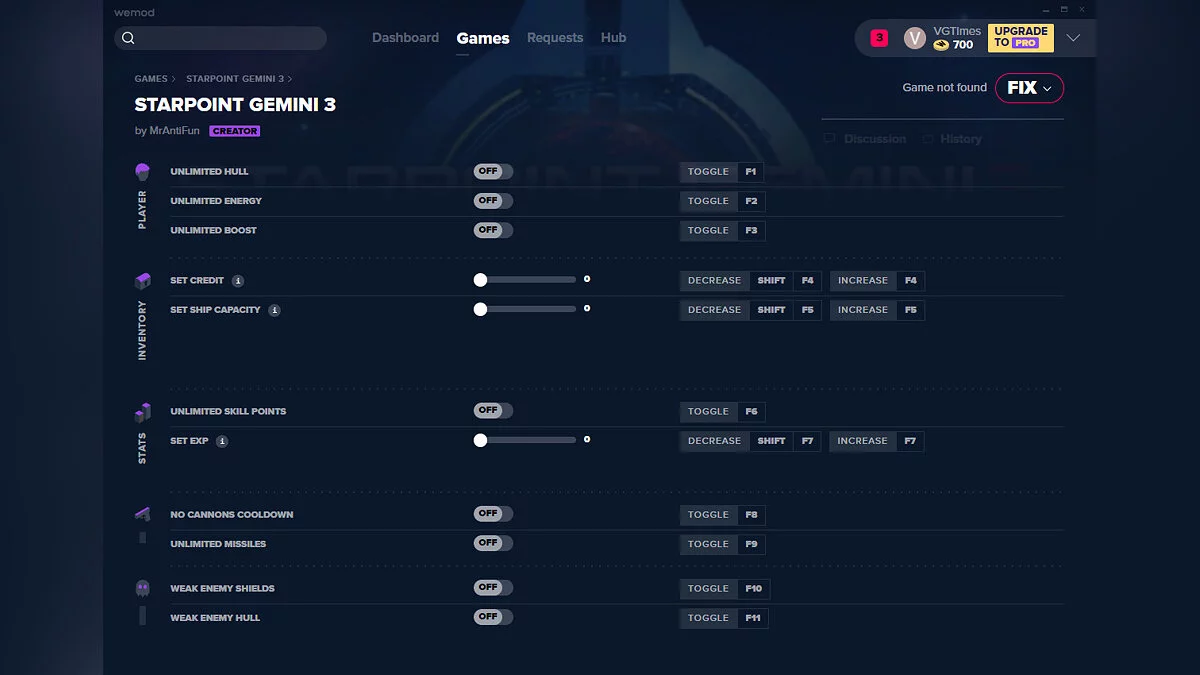Show info for Set Credit
This screenshot has width=1200, height=675.
(238, 281)
